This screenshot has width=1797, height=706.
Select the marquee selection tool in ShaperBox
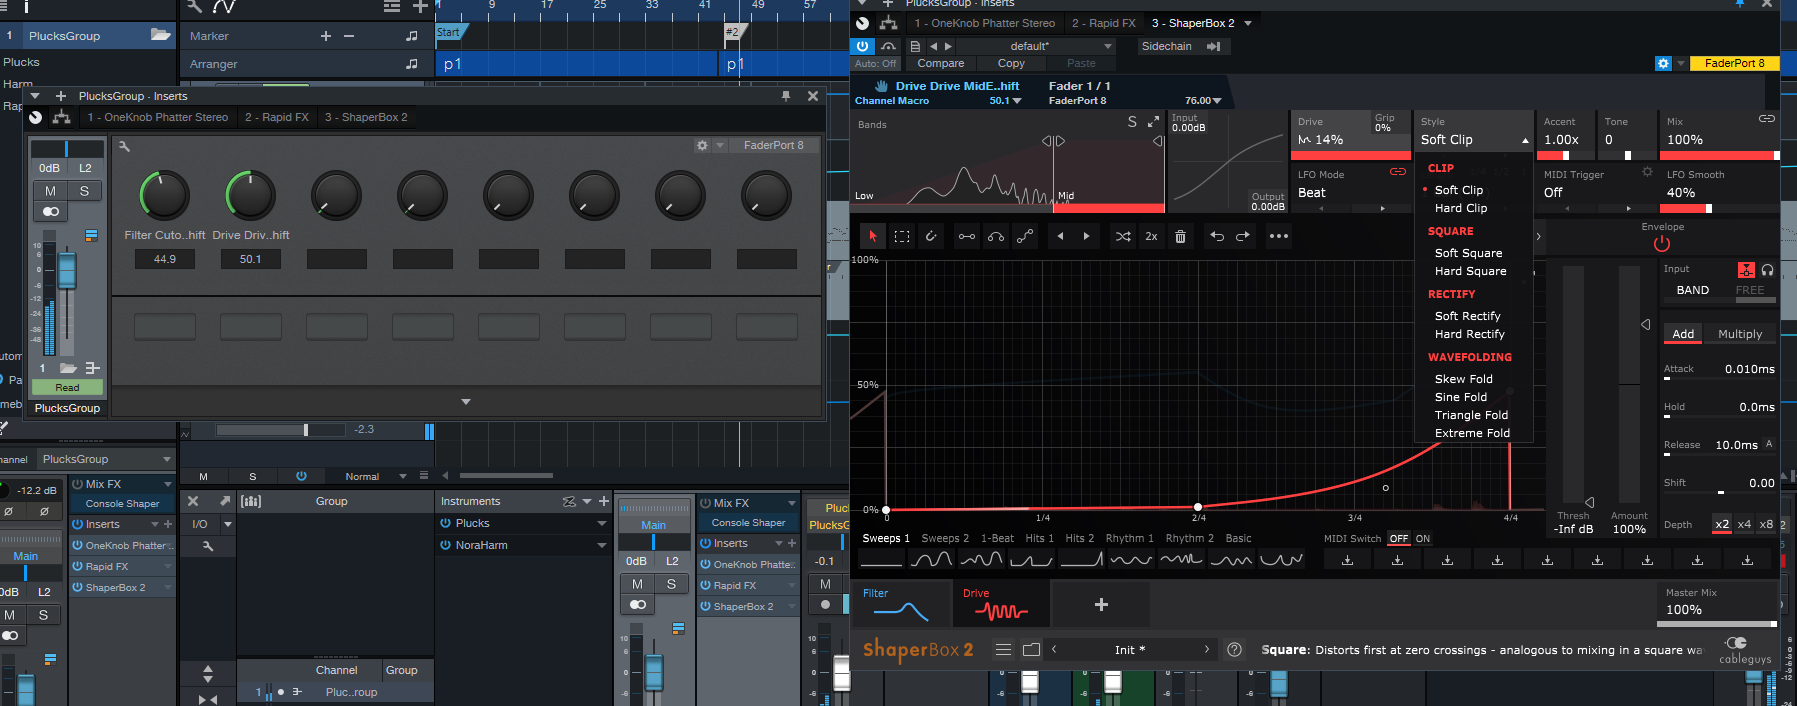coord(902,237)
